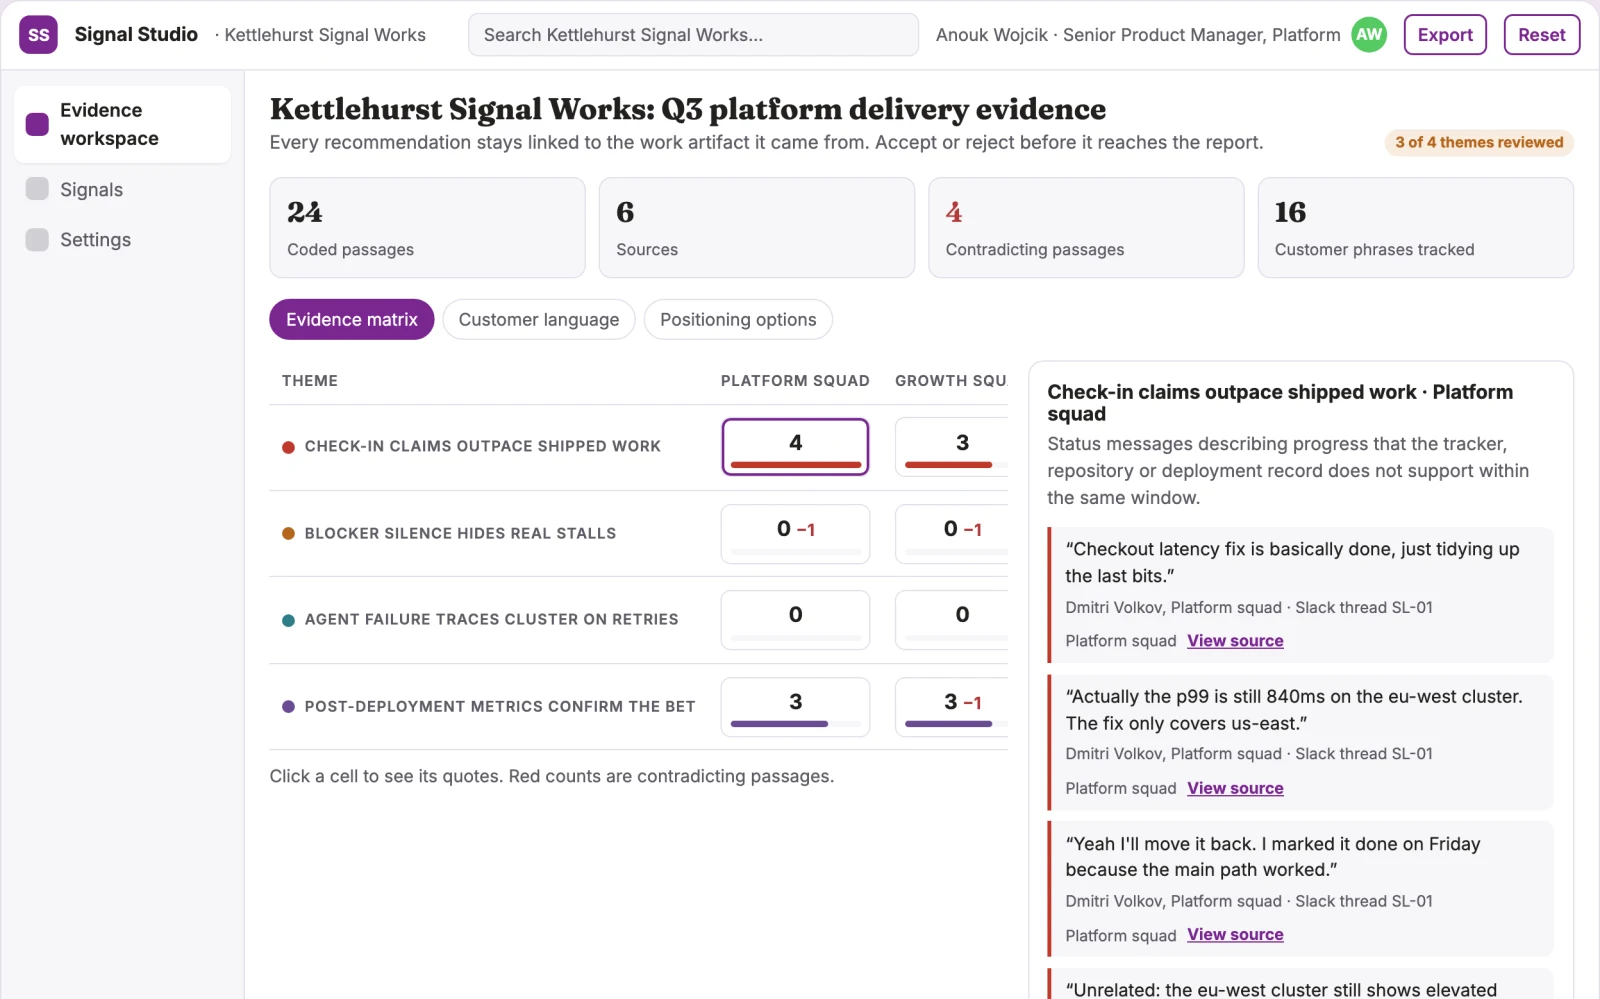This screenshot has height=999, width=1600.
Task: Click the Signals sidebar icon
Action: (37, 189)
